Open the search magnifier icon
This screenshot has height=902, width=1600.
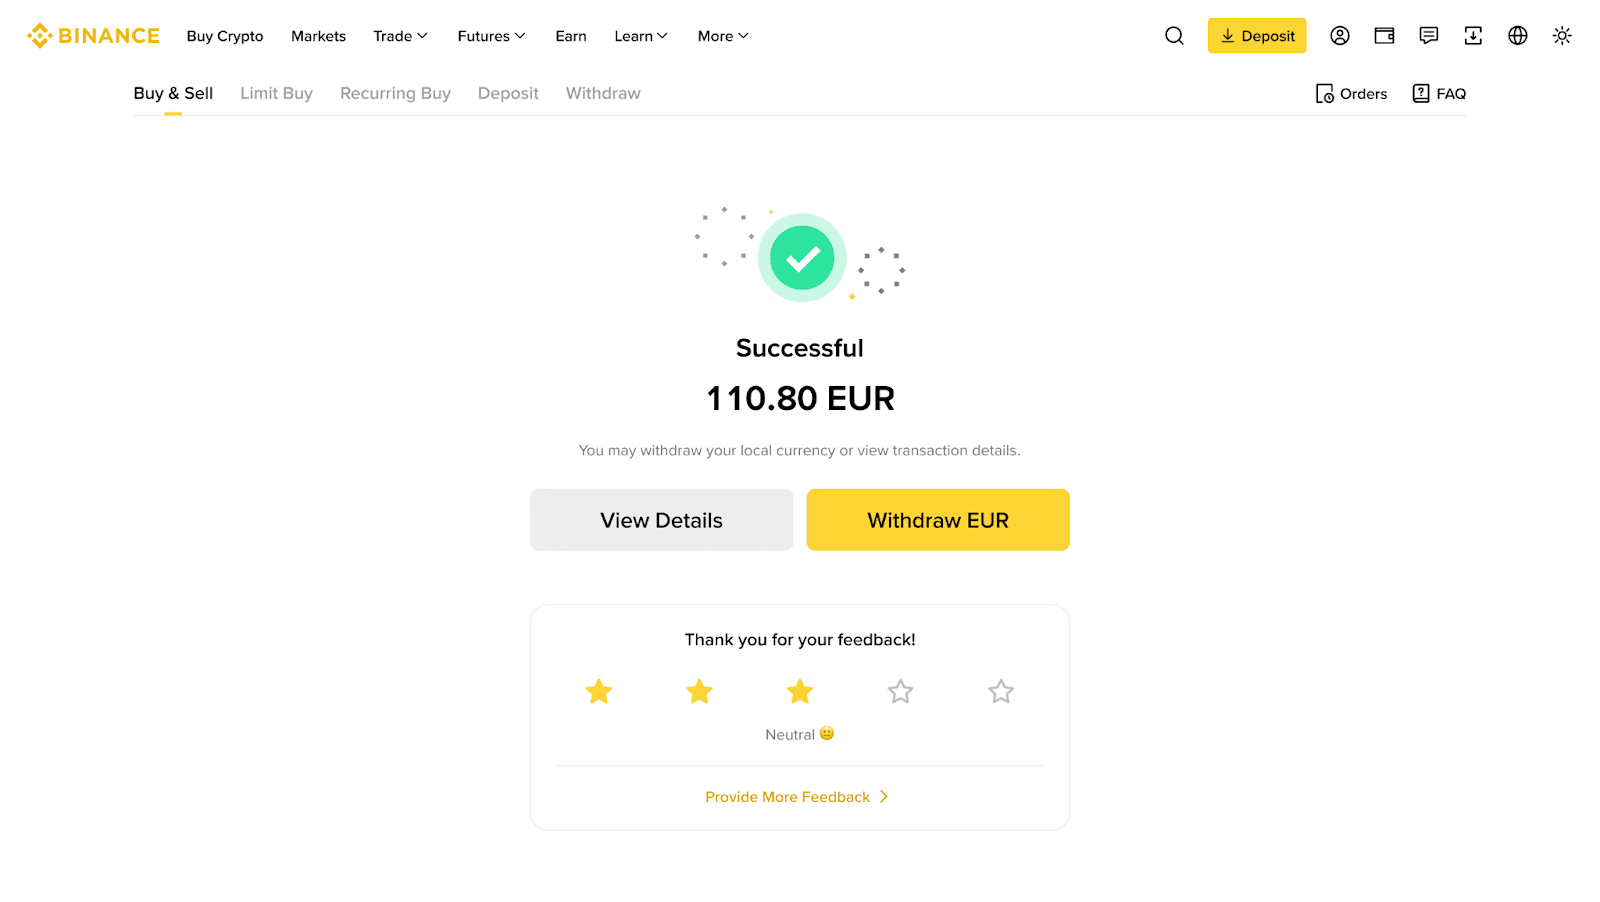(x=1174, y=36)
